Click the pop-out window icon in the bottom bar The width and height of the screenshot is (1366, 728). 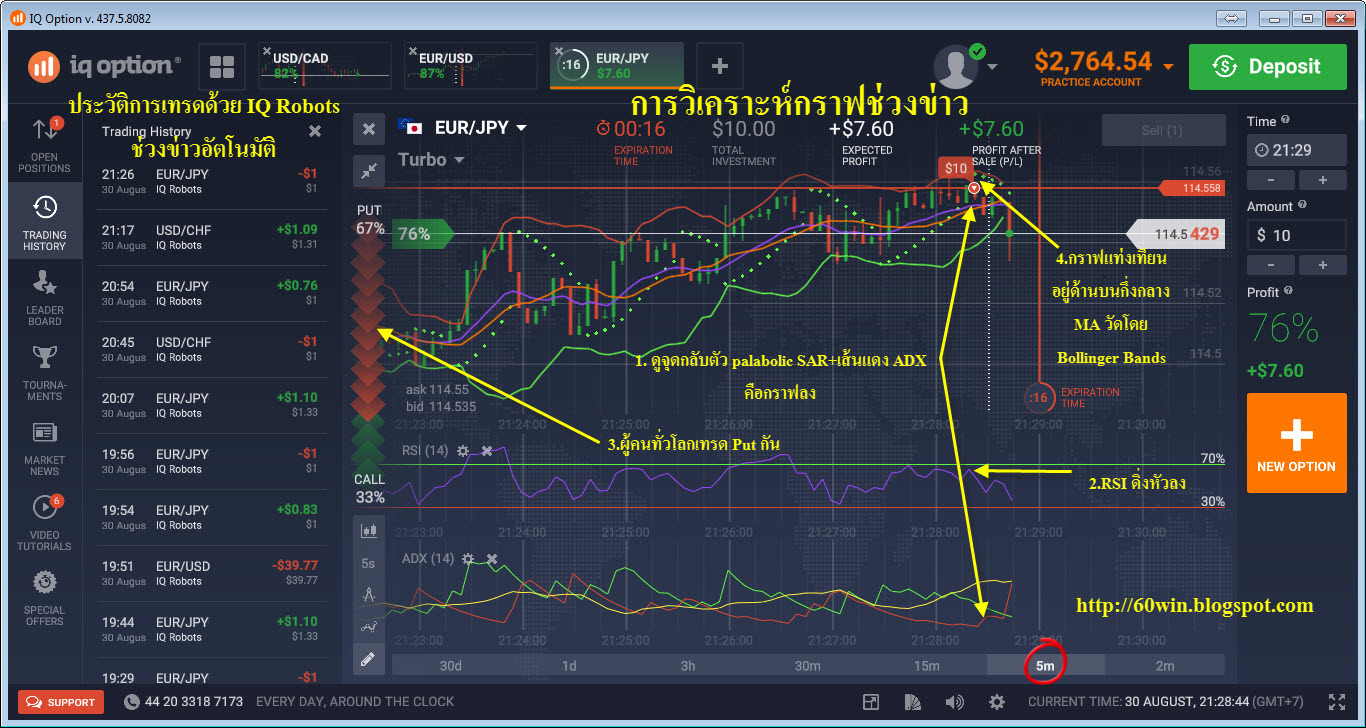pos(871,702)
